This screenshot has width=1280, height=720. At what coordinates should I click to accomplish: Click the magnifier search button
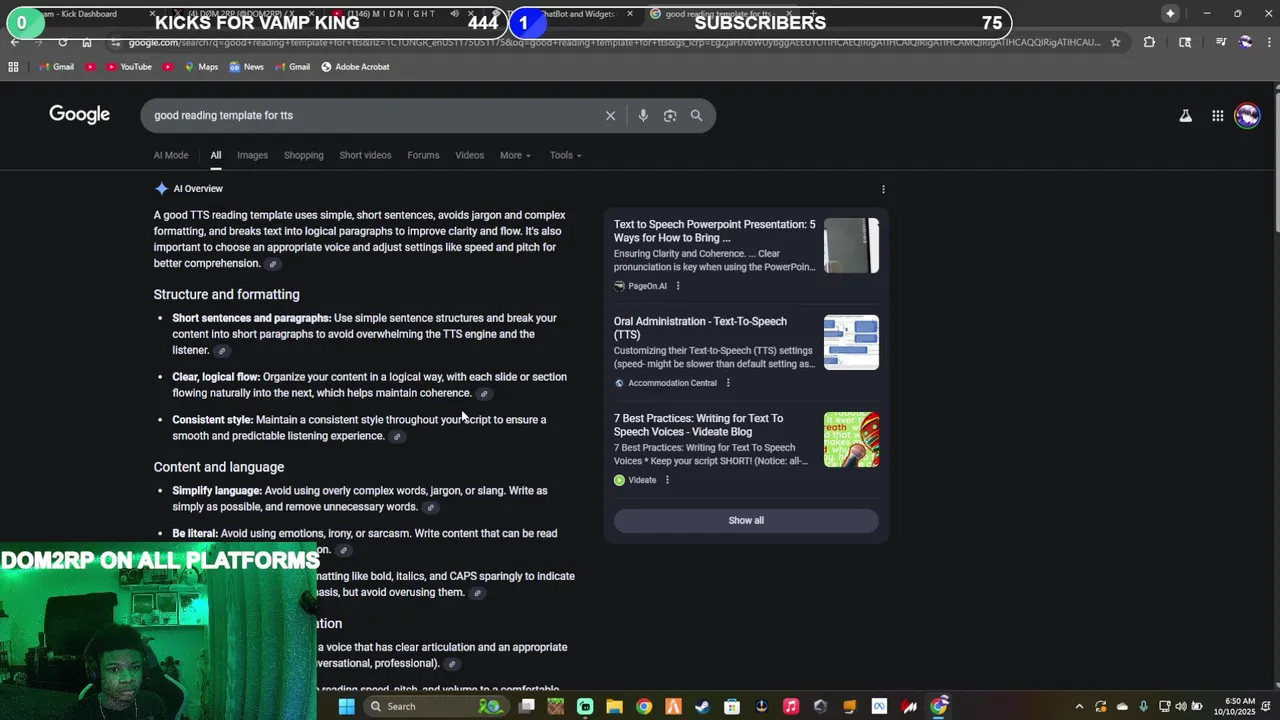(x=696, y=115)
